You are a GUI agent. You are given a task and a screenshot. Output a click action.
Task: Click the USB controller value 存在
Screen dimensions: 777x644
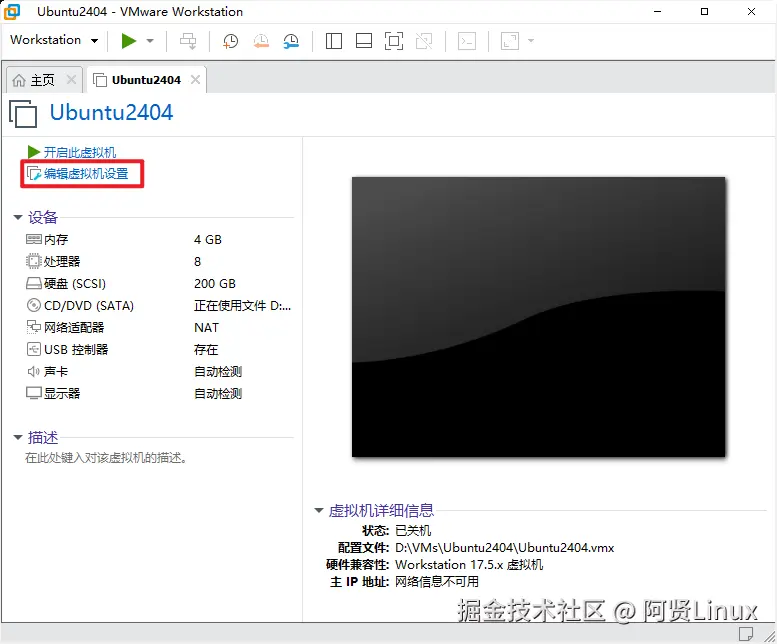pyautogui.click(x=206, y=350)
